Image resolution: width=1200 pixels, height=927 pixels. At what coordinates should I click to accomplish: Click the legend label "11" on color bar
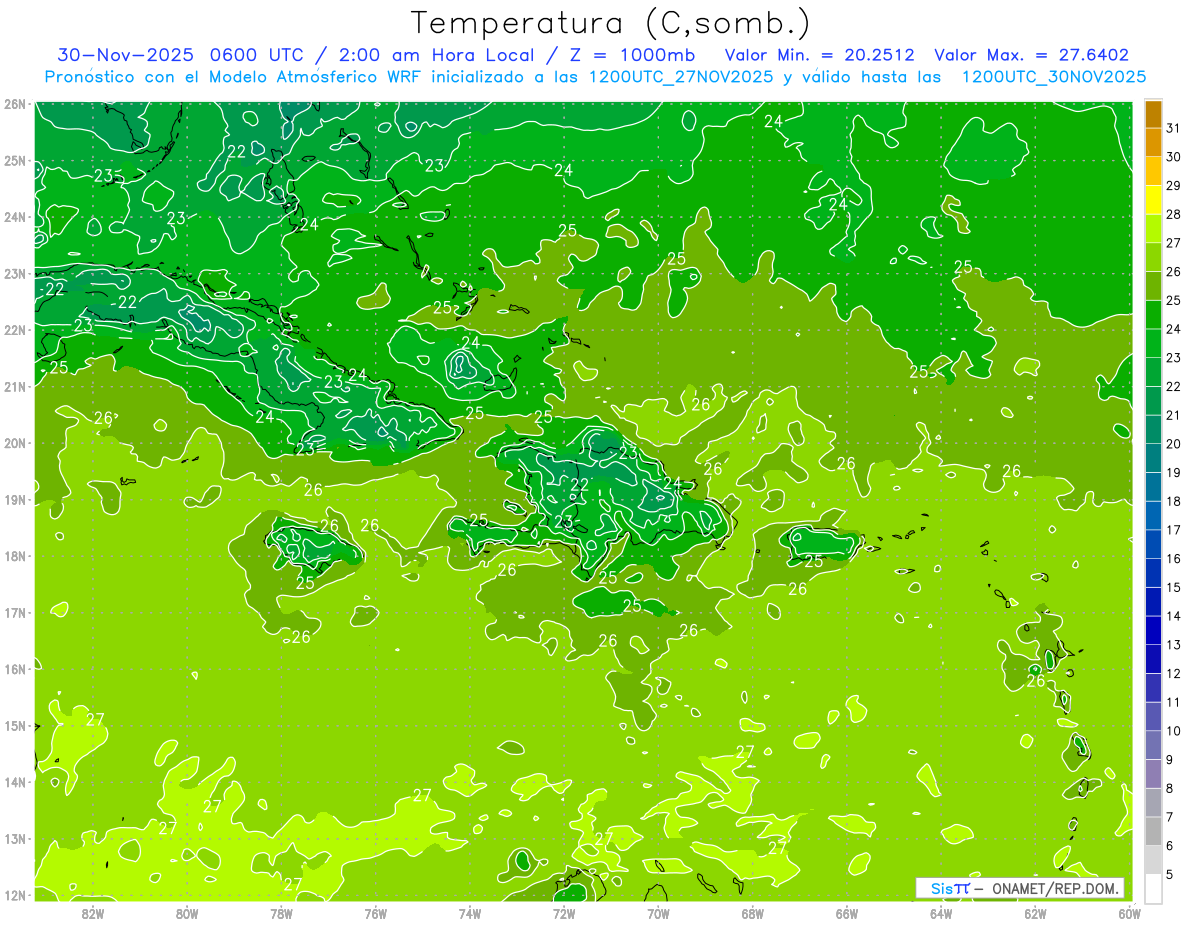[x=1174, y=702]
